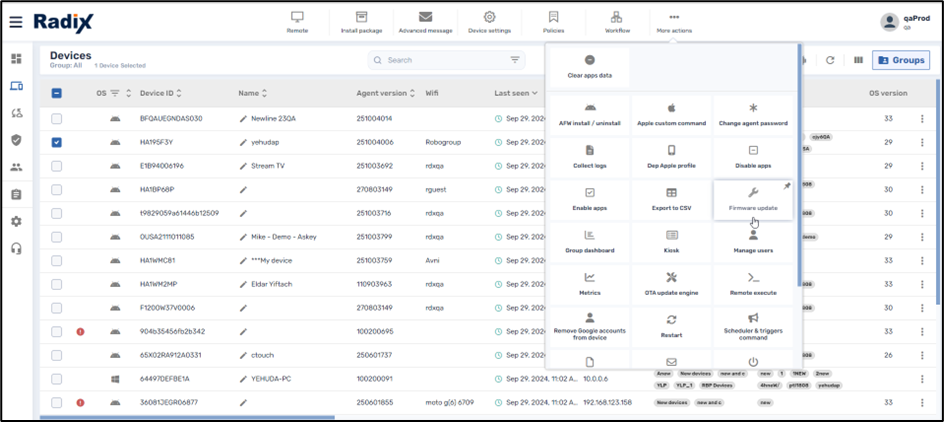
Task: Check the HA1WMC81 device checkbox
Action: coord(56,261)
